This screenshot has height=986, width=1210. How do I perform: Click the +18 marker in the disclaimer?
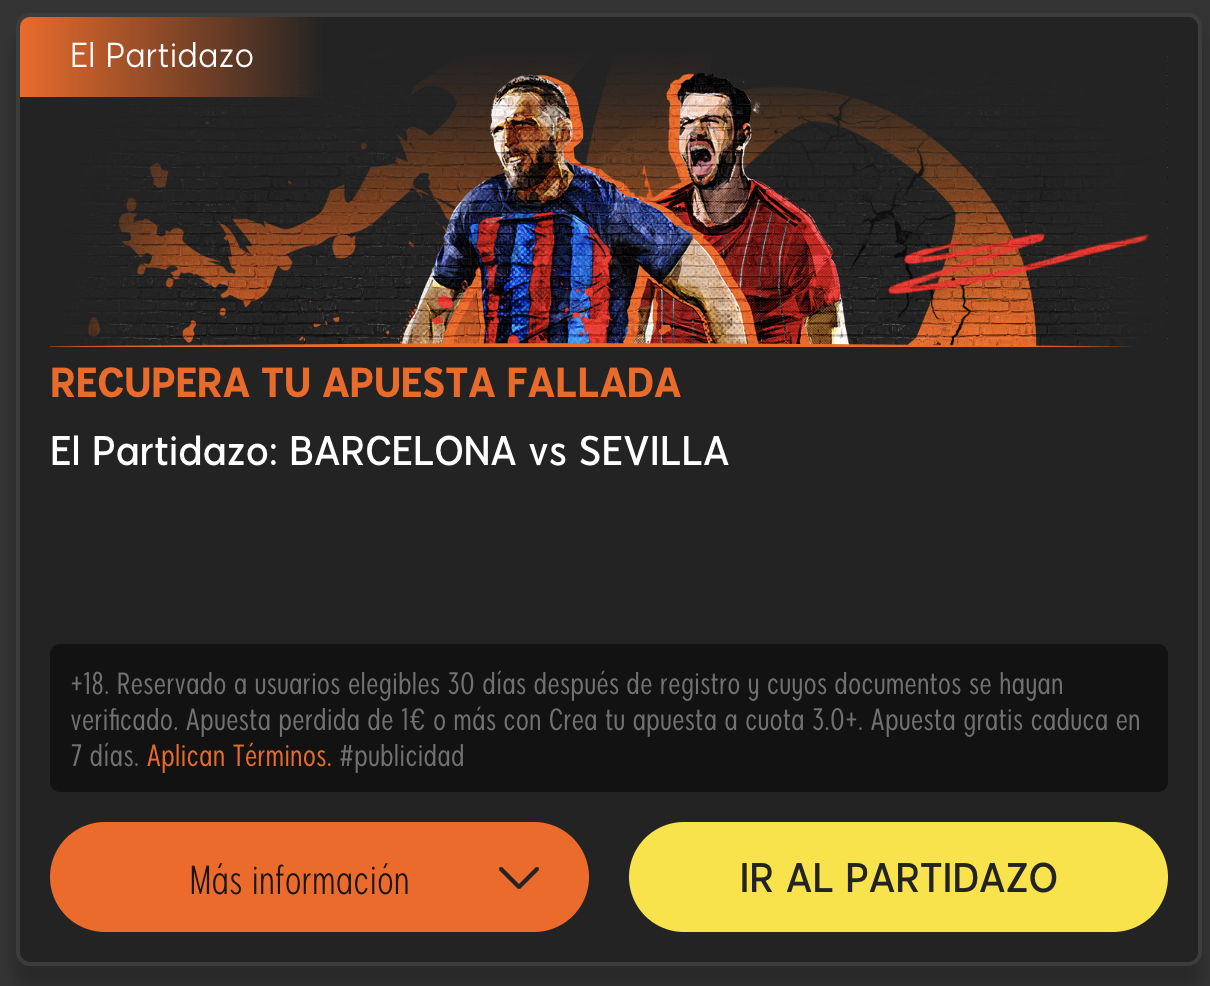(90, 686)
